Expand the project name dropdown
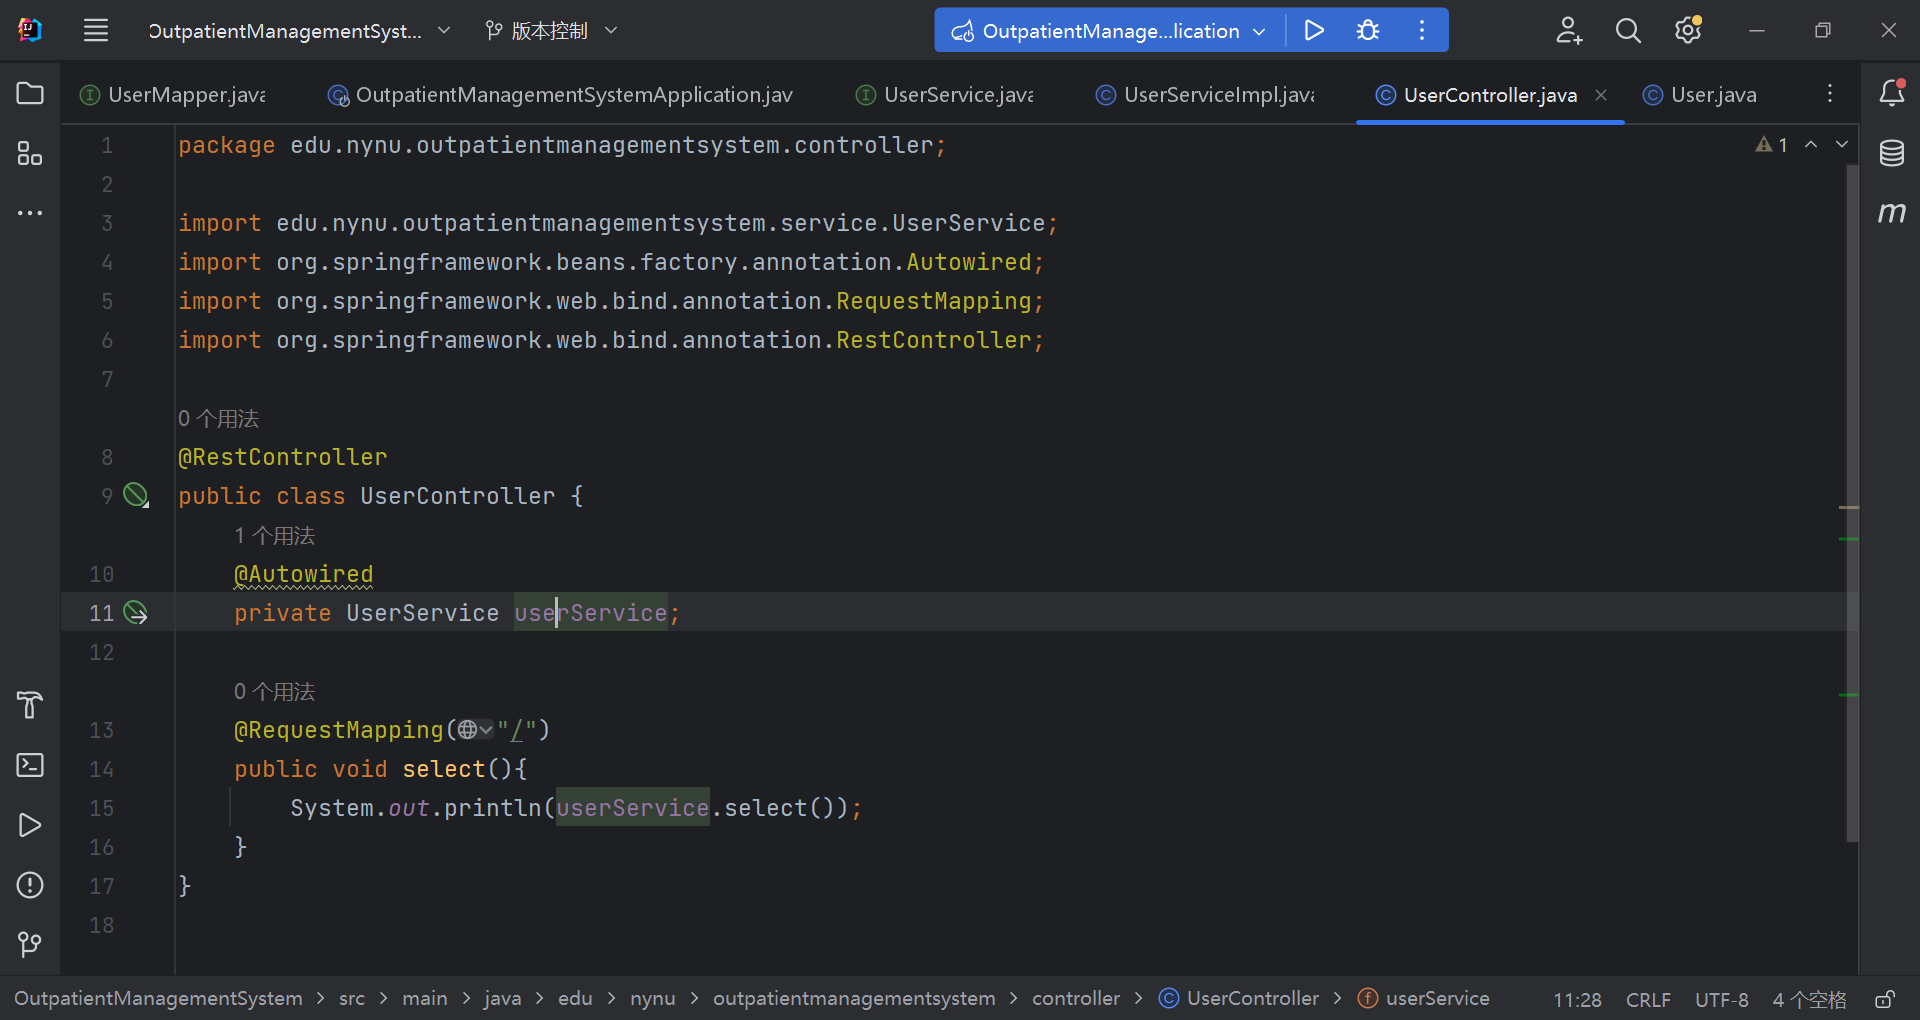1920x1020 pixels. (x=299, y=31)
